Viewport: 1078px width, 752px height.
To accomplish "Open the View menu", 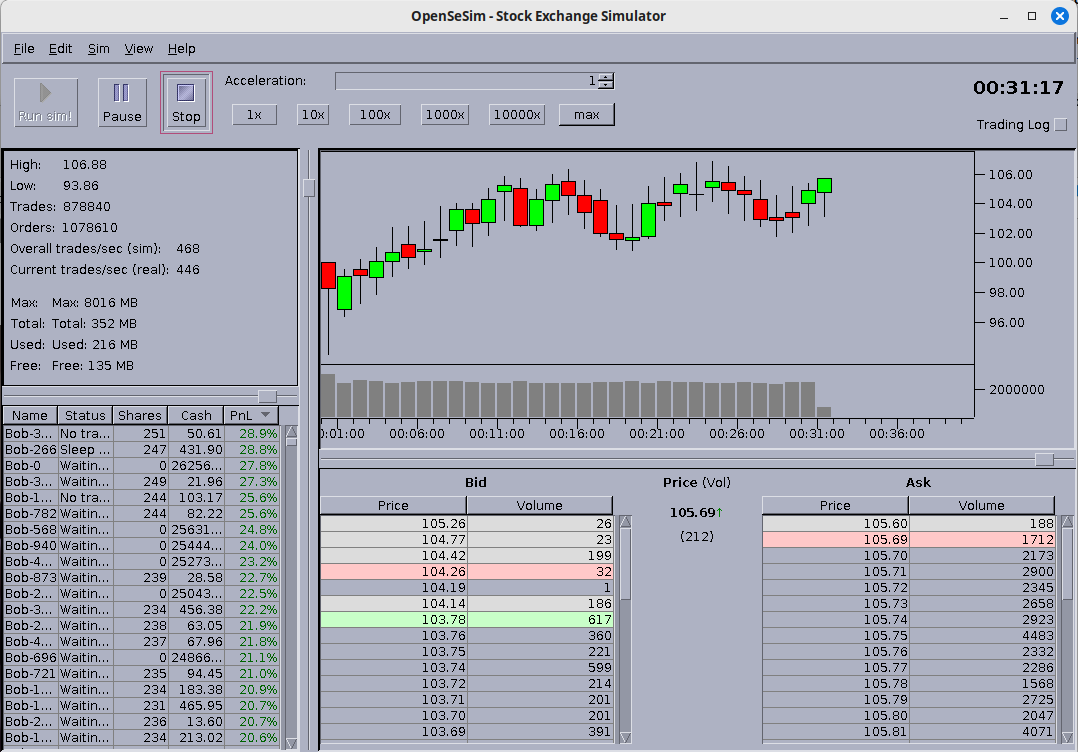I will 139,48.
